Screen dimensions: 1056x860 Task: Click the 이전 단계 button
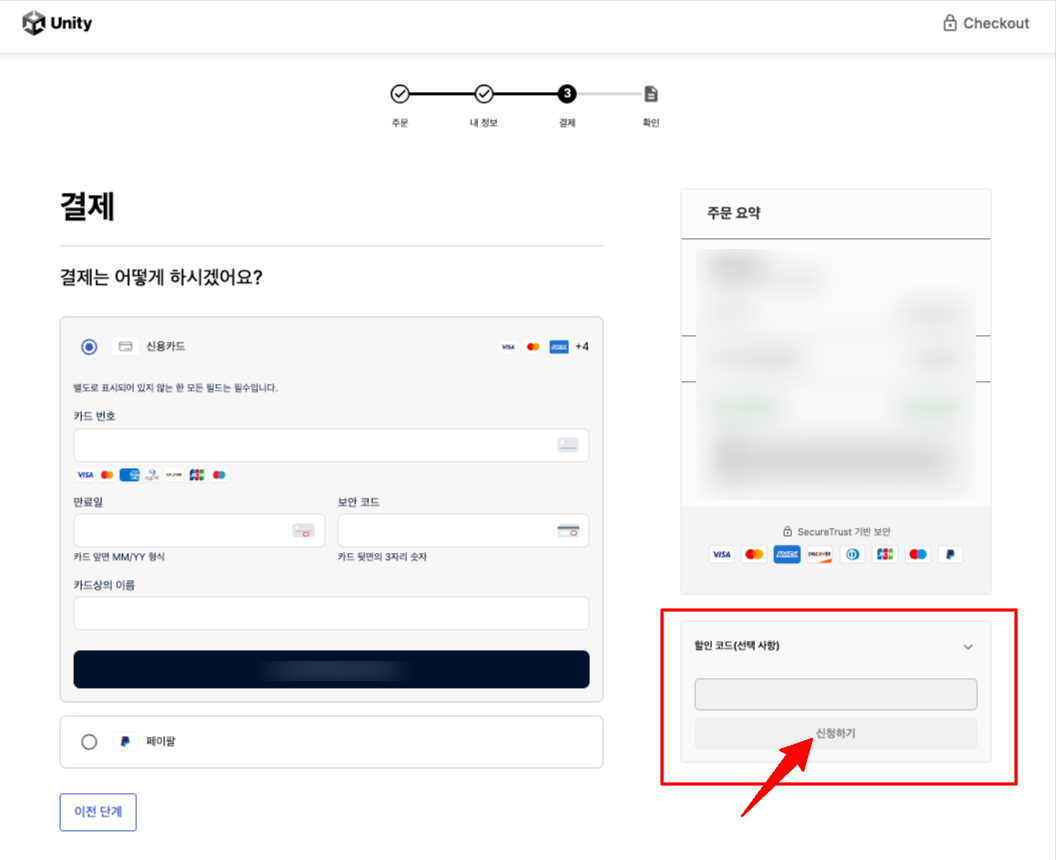(98, 812)
